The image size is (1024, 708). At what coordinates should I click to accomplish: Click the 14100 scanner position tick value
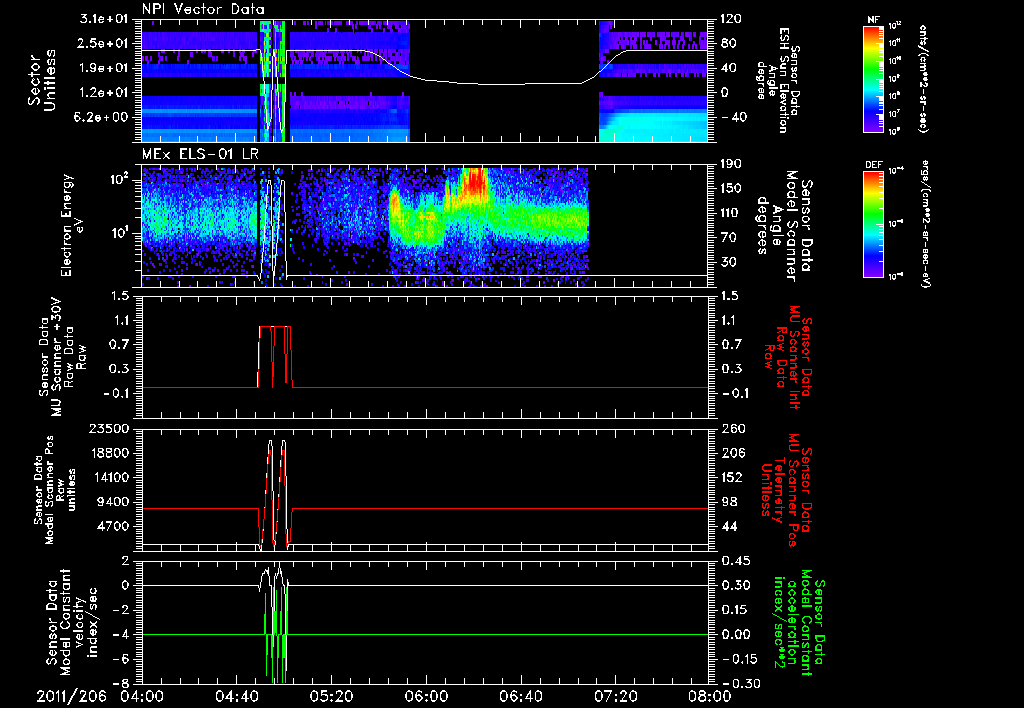coord(109,477)
